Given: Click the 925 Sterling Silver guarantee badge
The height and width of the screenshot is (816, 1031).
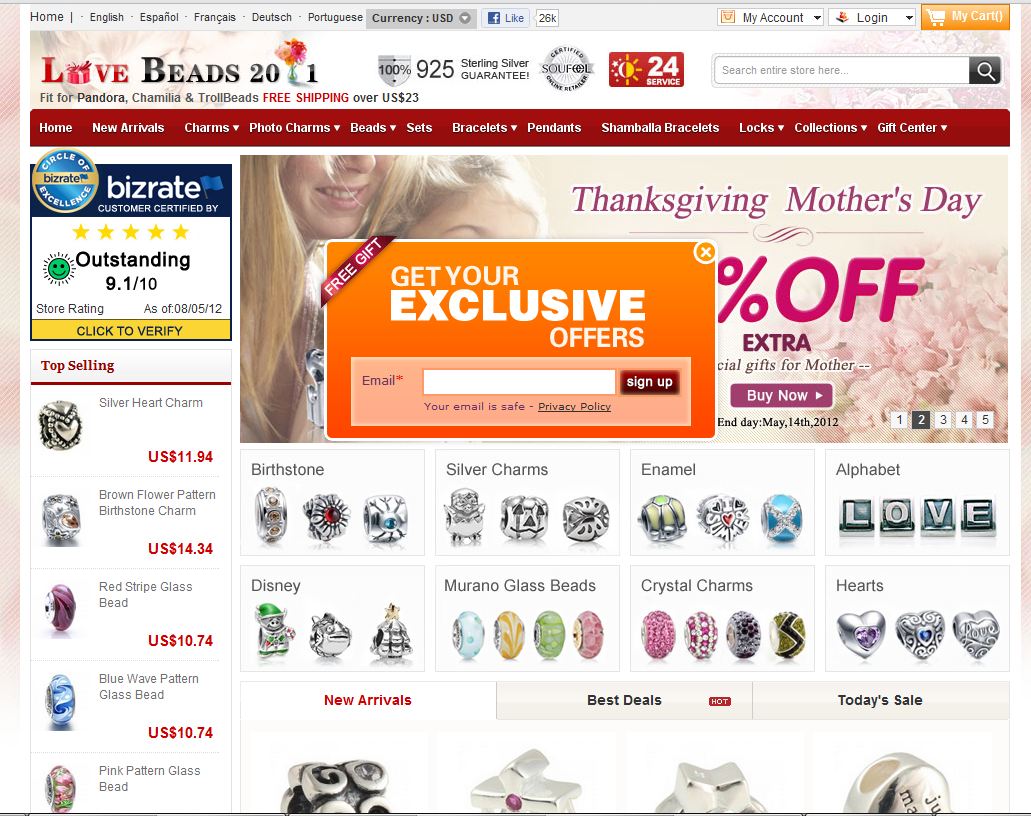Looking at the screenshot, I should click(x=454, y=70).
